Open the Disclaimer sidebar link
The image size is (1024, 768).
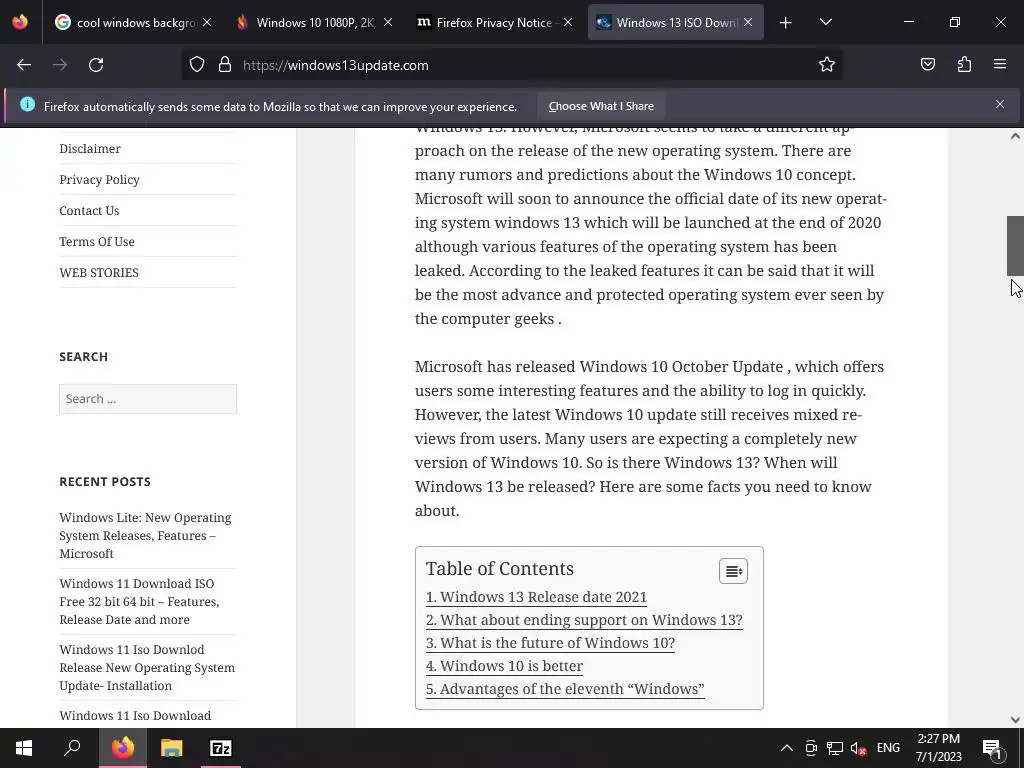pos(90,149)
